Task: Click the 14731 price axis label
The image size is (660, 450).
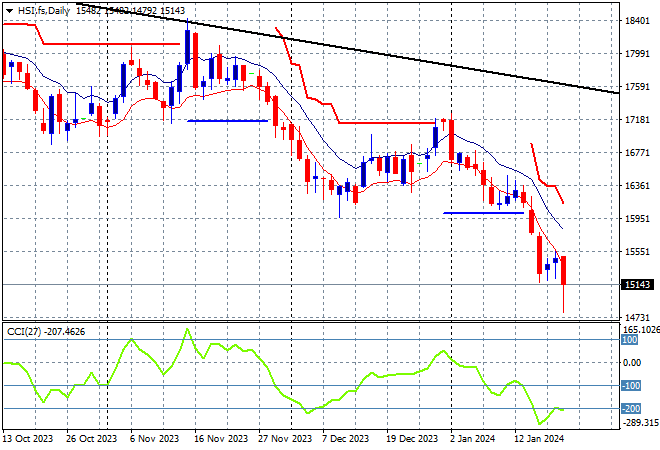Action: click(x=638, y=318)
